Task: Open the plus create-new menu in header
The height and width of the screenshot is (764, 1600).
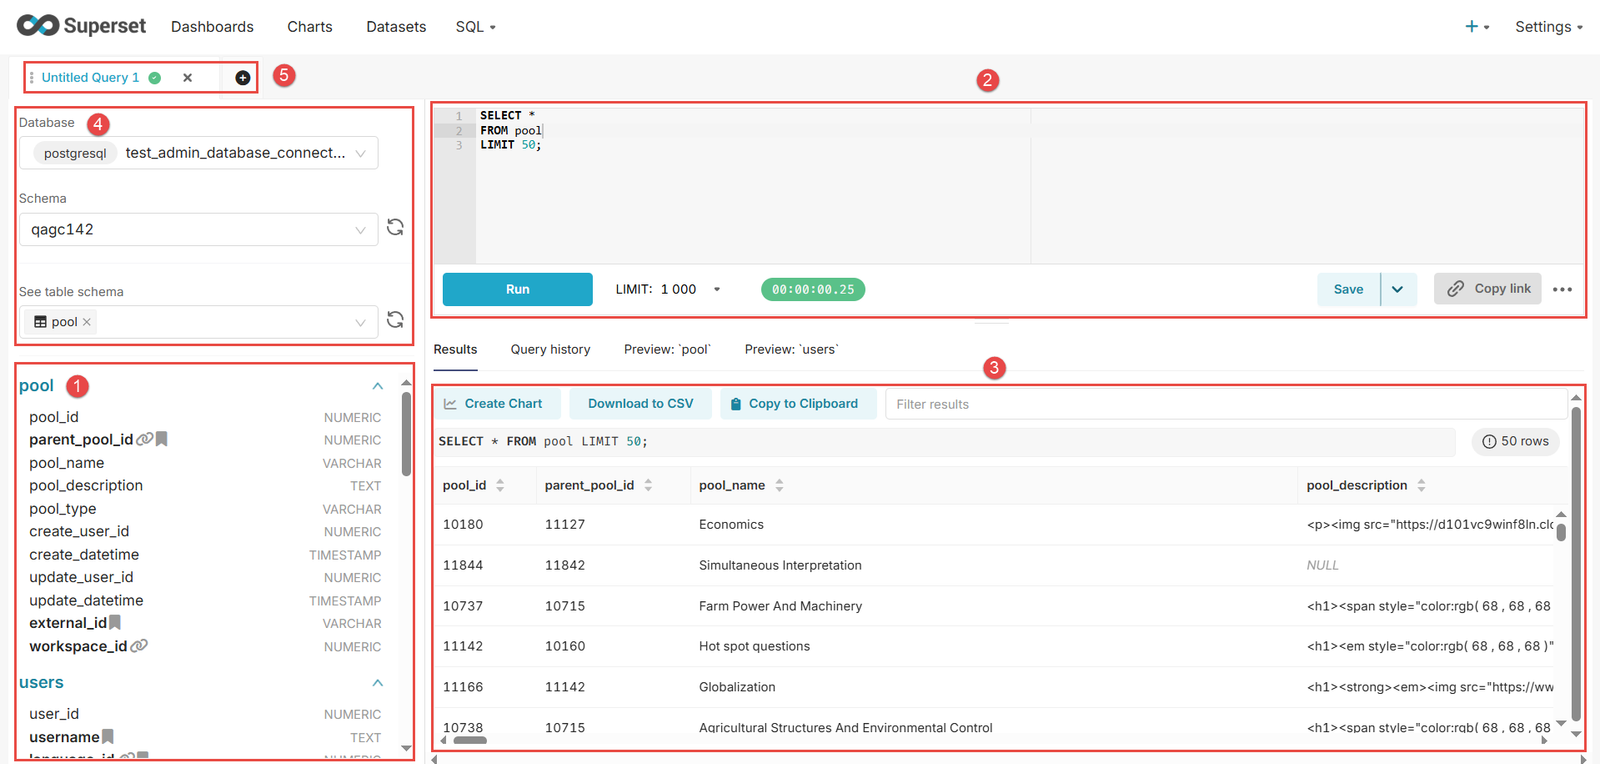Action: point(1476,27)
